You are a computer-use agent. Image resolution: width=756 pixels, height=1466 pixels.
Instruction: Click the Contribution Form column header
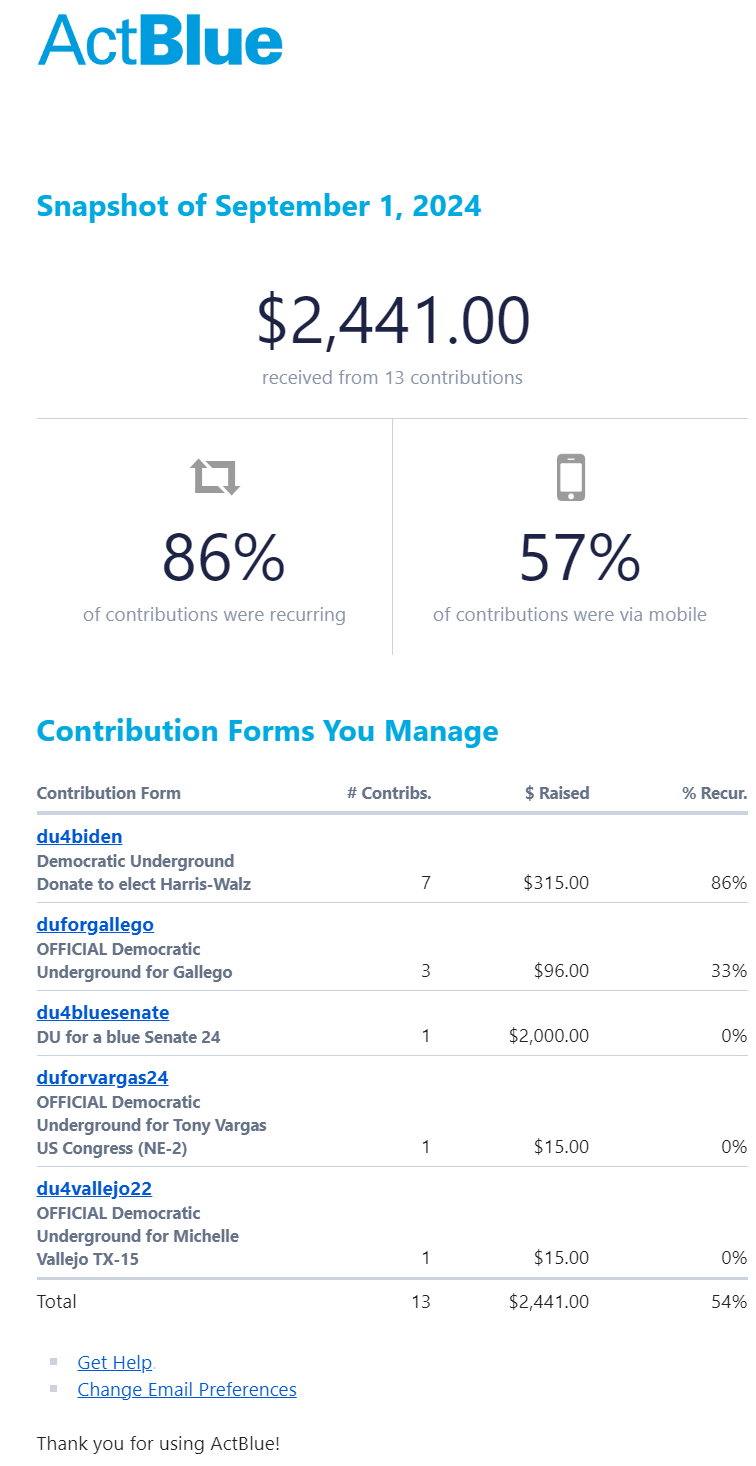(109, 793)
